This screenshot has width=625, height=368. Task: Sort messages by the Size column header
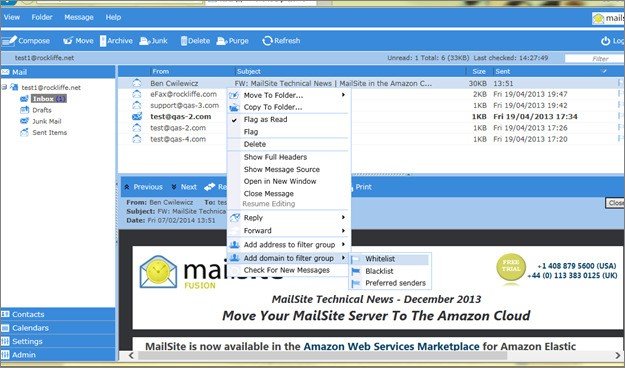coord(479,71)
